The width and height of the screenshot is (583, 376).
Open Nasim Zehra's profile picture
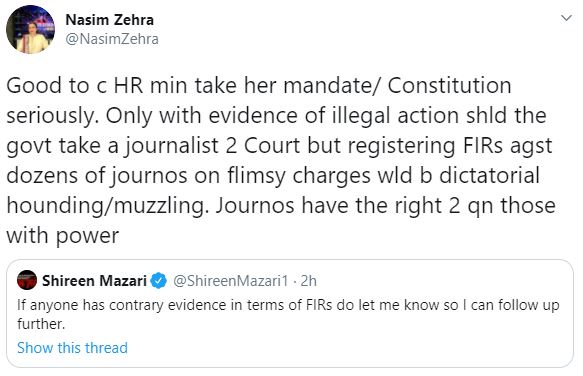pyautogui.click(x=30, y=30)
